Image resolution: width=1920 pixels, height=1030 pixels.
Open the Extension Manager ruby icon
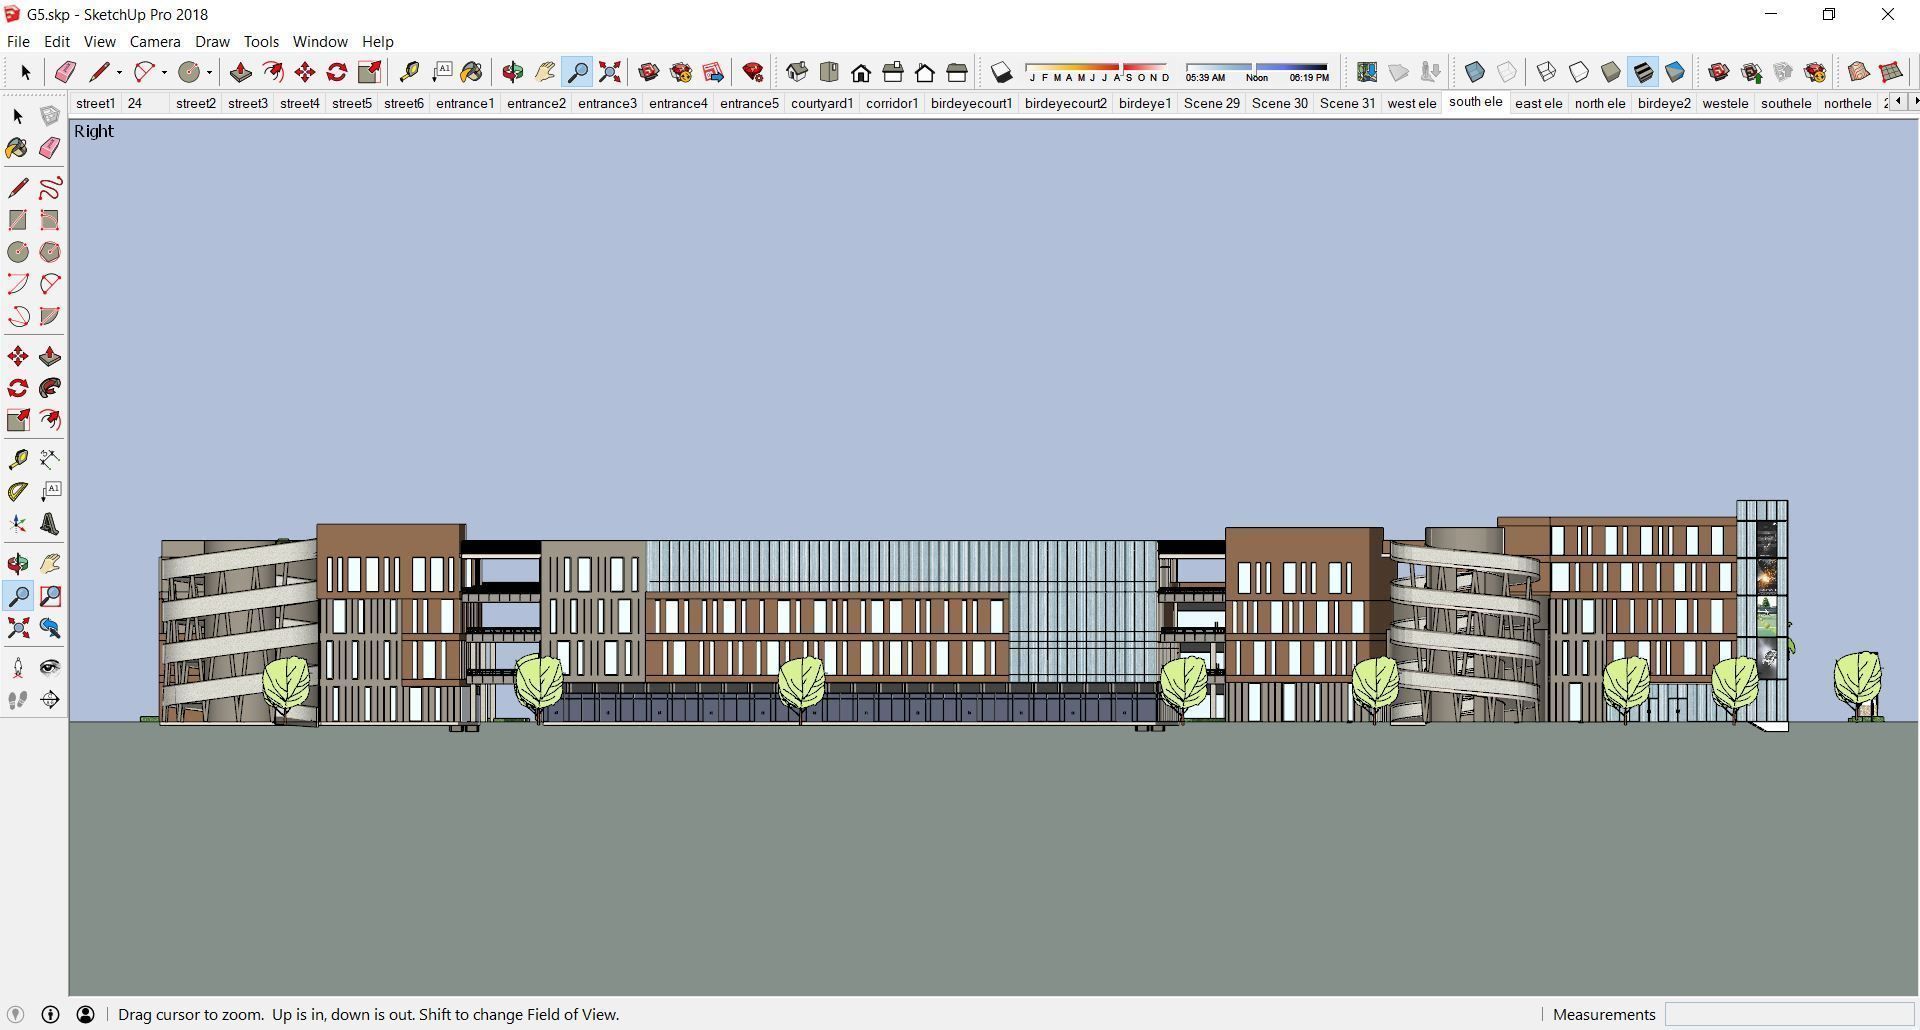[x=753, y=72]
